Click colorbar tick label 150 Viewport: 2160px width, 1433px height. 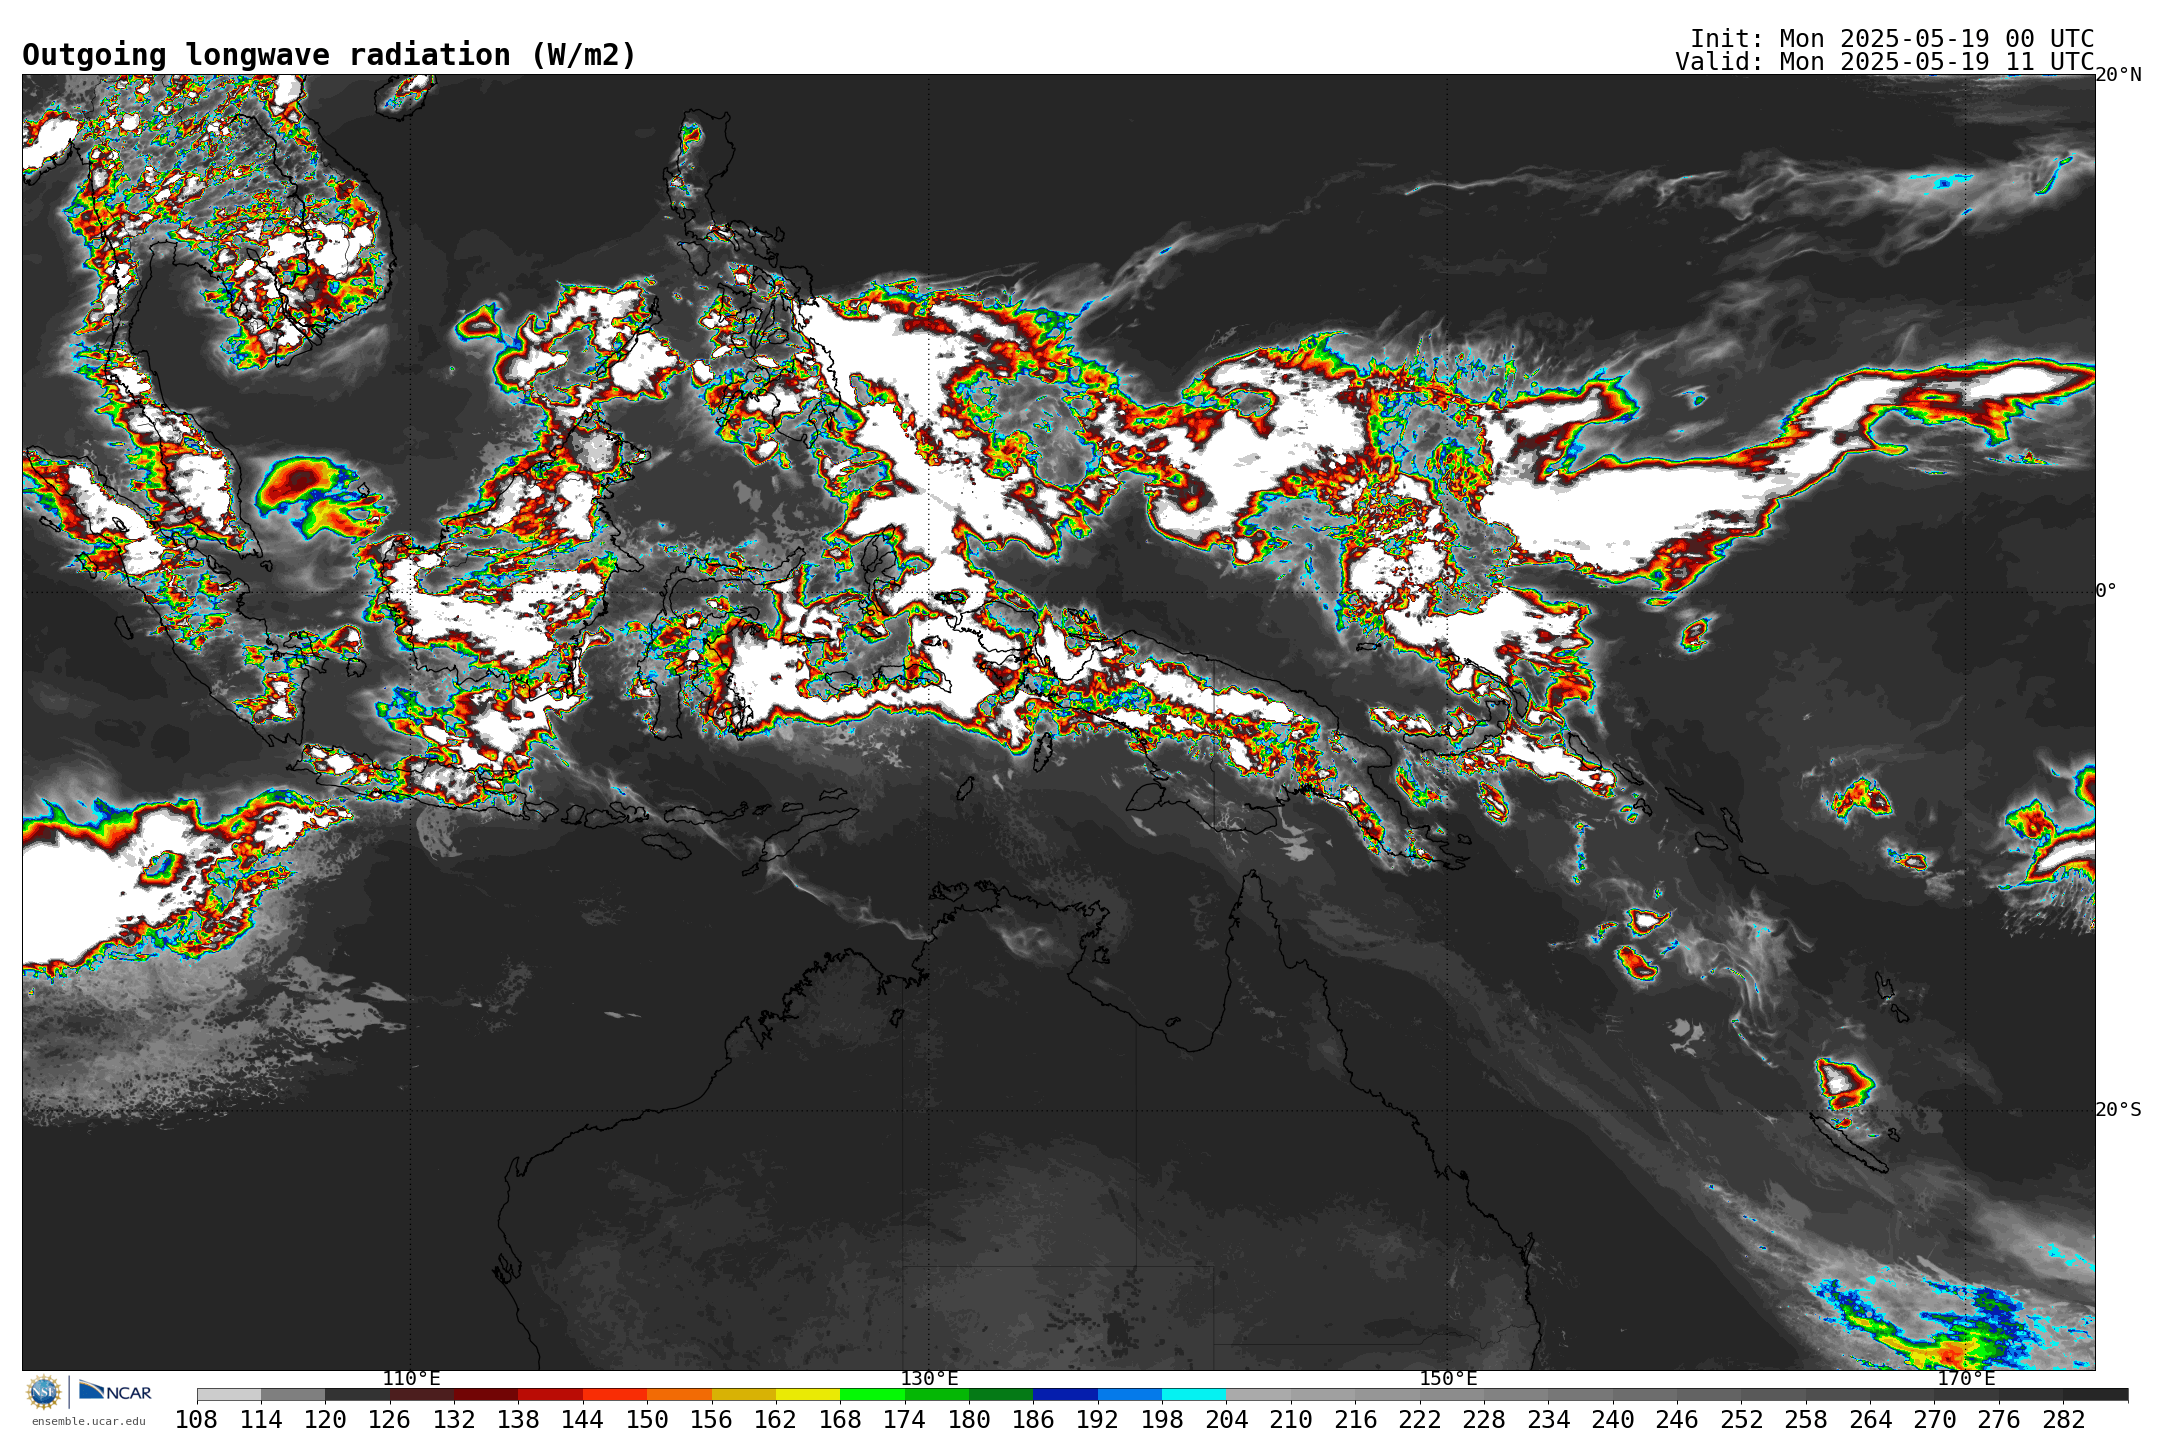[647, 1420]
